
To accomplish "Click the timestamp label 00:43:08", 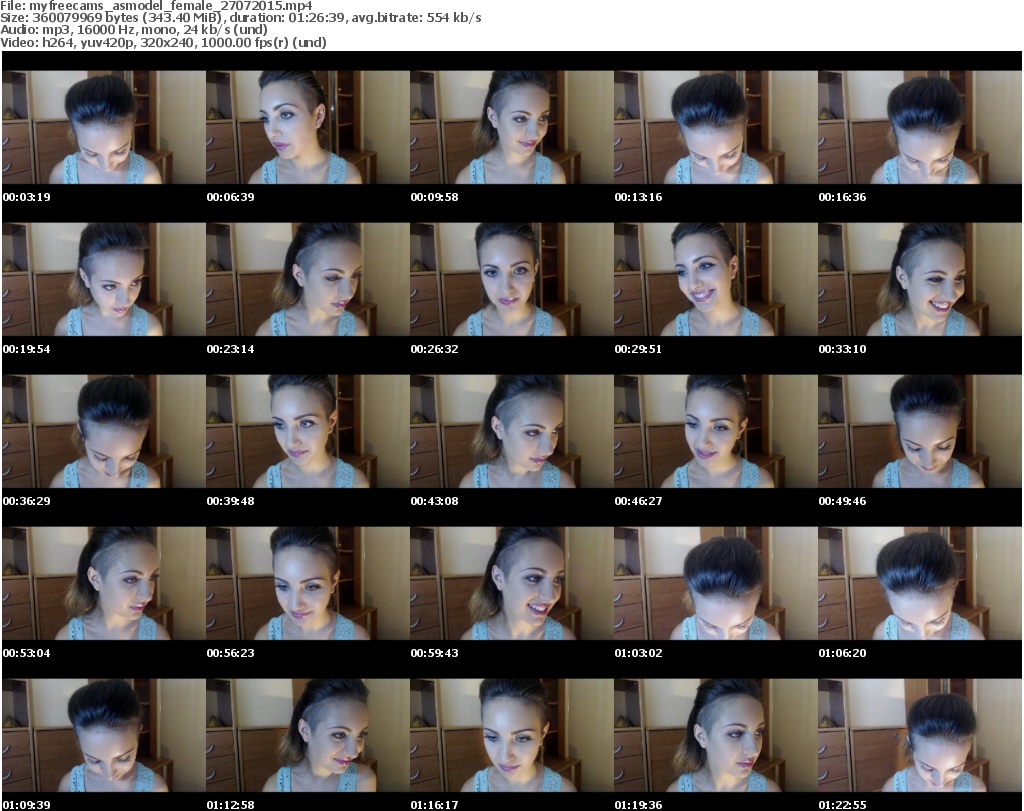I will (434, 501).
